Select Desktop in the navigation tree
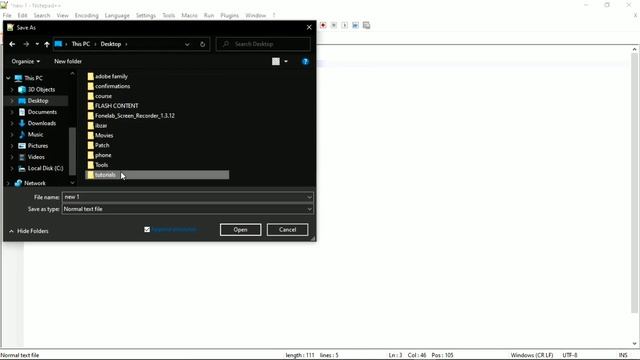 (x=38, y=101)
